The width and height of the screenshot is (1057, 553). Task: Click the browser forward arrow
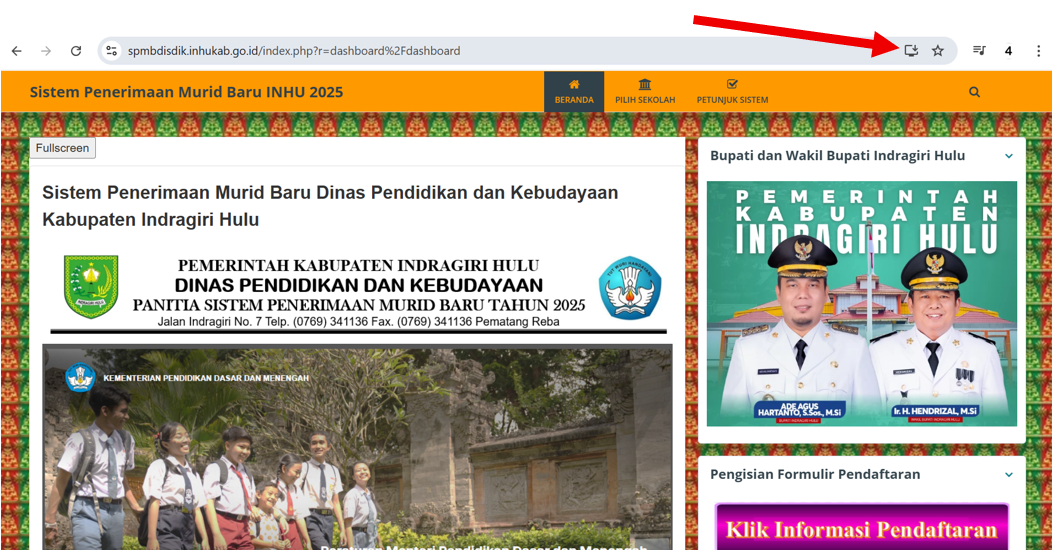(x=46, y=51)
